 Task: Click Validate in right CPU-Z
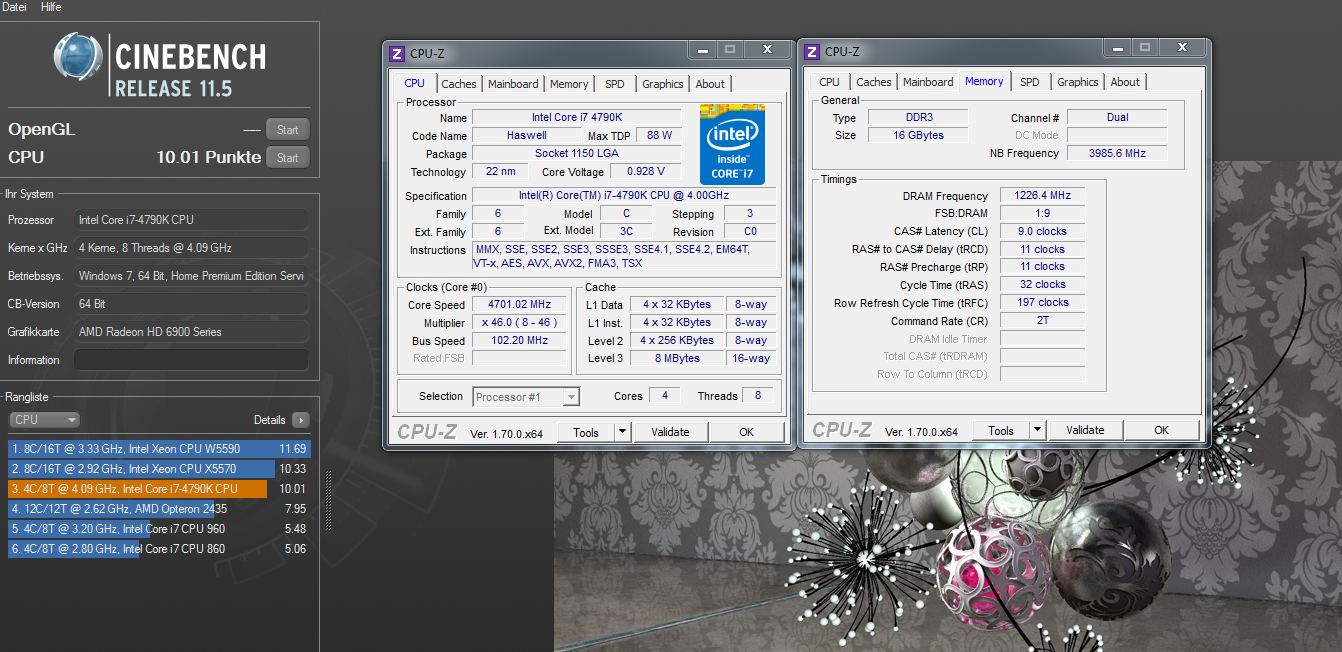point(1085,431)
